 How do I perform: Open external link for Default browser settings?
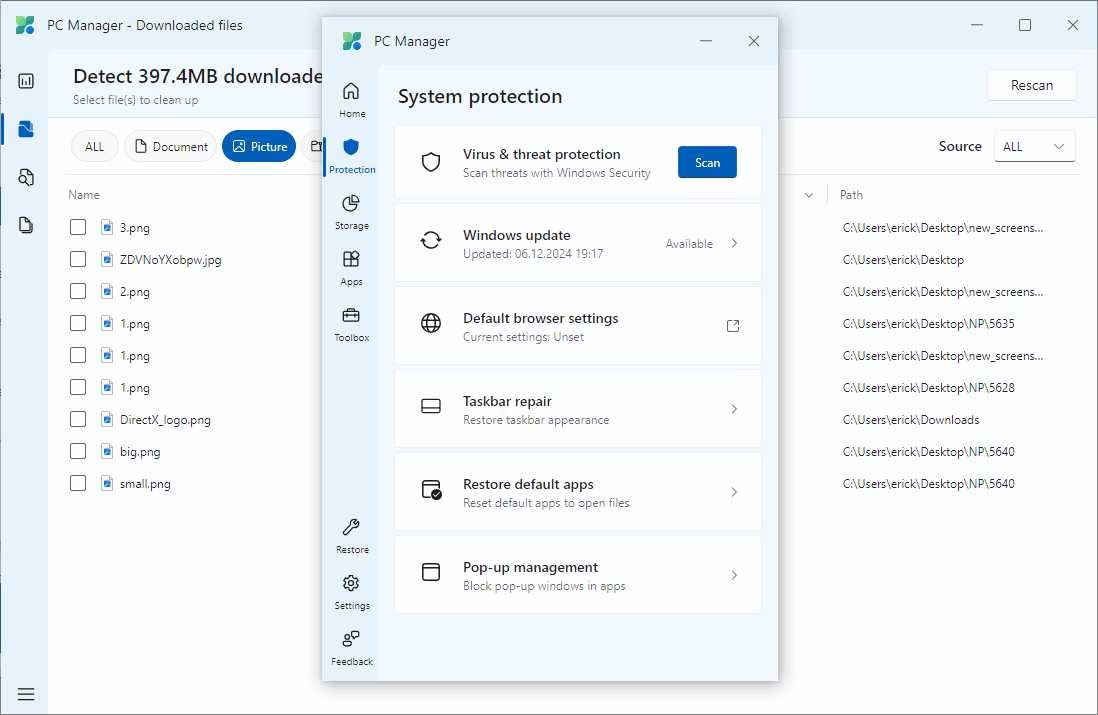click(x=733, y=326)
